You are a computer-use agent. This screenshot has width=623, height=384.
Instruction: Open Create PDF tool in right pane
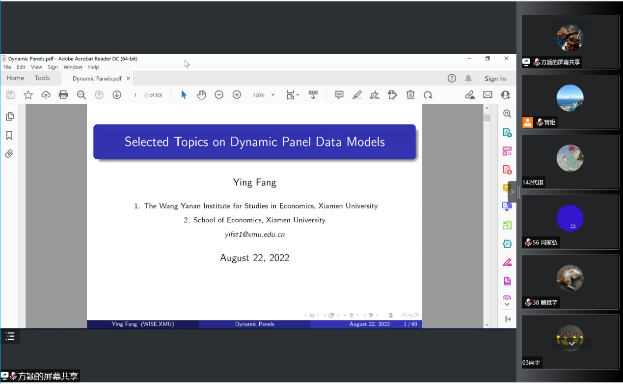(507, 170)
